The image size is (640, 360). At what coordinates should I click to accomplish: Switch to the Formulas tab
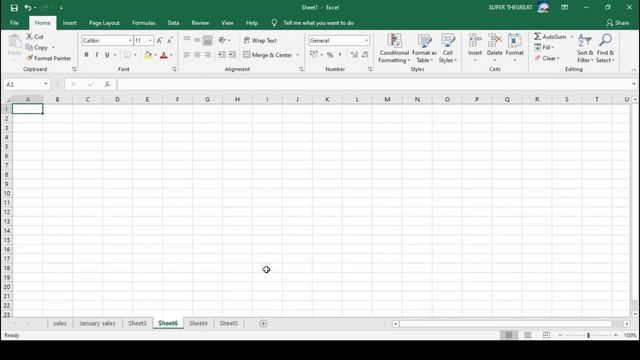coord(143,23)
